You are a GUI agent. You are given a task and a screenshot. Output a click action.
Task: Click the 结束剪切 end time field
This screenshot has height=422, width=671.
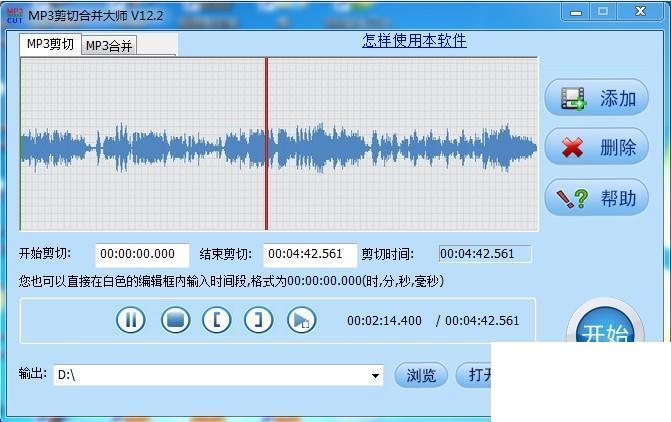click(310, 254)
